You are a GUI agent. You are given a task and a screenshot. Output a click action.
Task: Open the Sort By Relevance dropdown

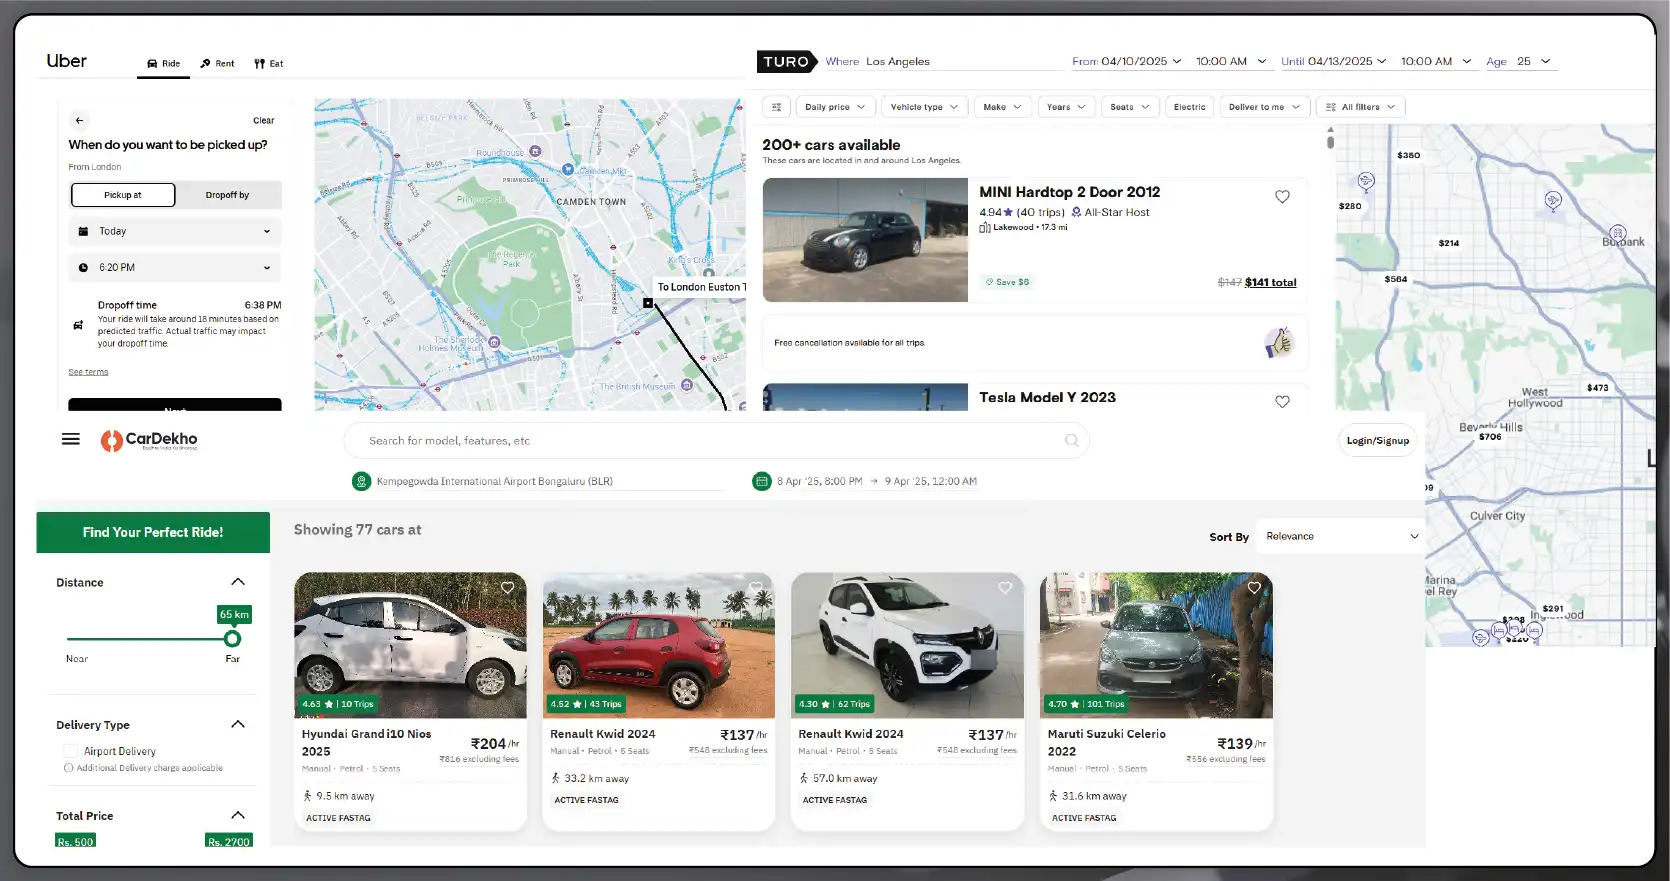pos(1340,536)
